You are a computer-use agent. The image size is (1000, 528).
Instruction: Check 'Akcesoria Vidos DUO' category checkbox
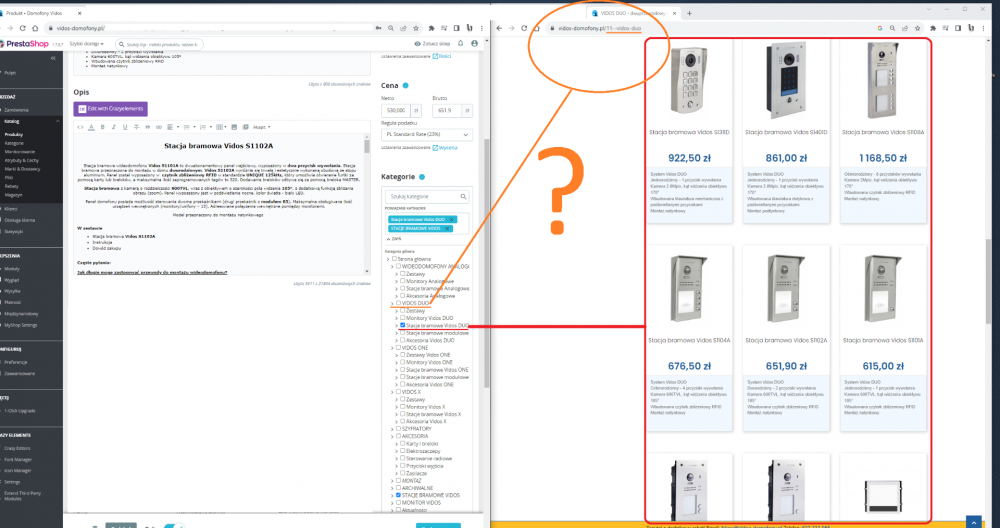[x=402, y=340]
